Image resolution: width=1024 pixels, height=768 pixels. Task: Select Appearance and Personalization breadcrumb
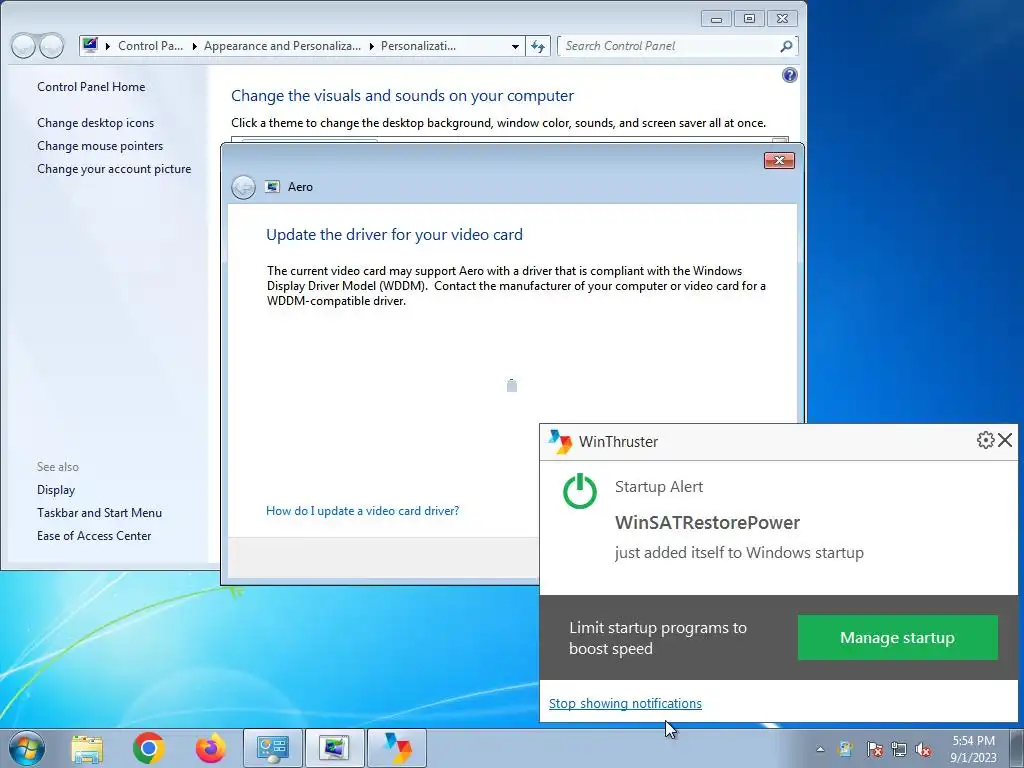click(282, 46)
